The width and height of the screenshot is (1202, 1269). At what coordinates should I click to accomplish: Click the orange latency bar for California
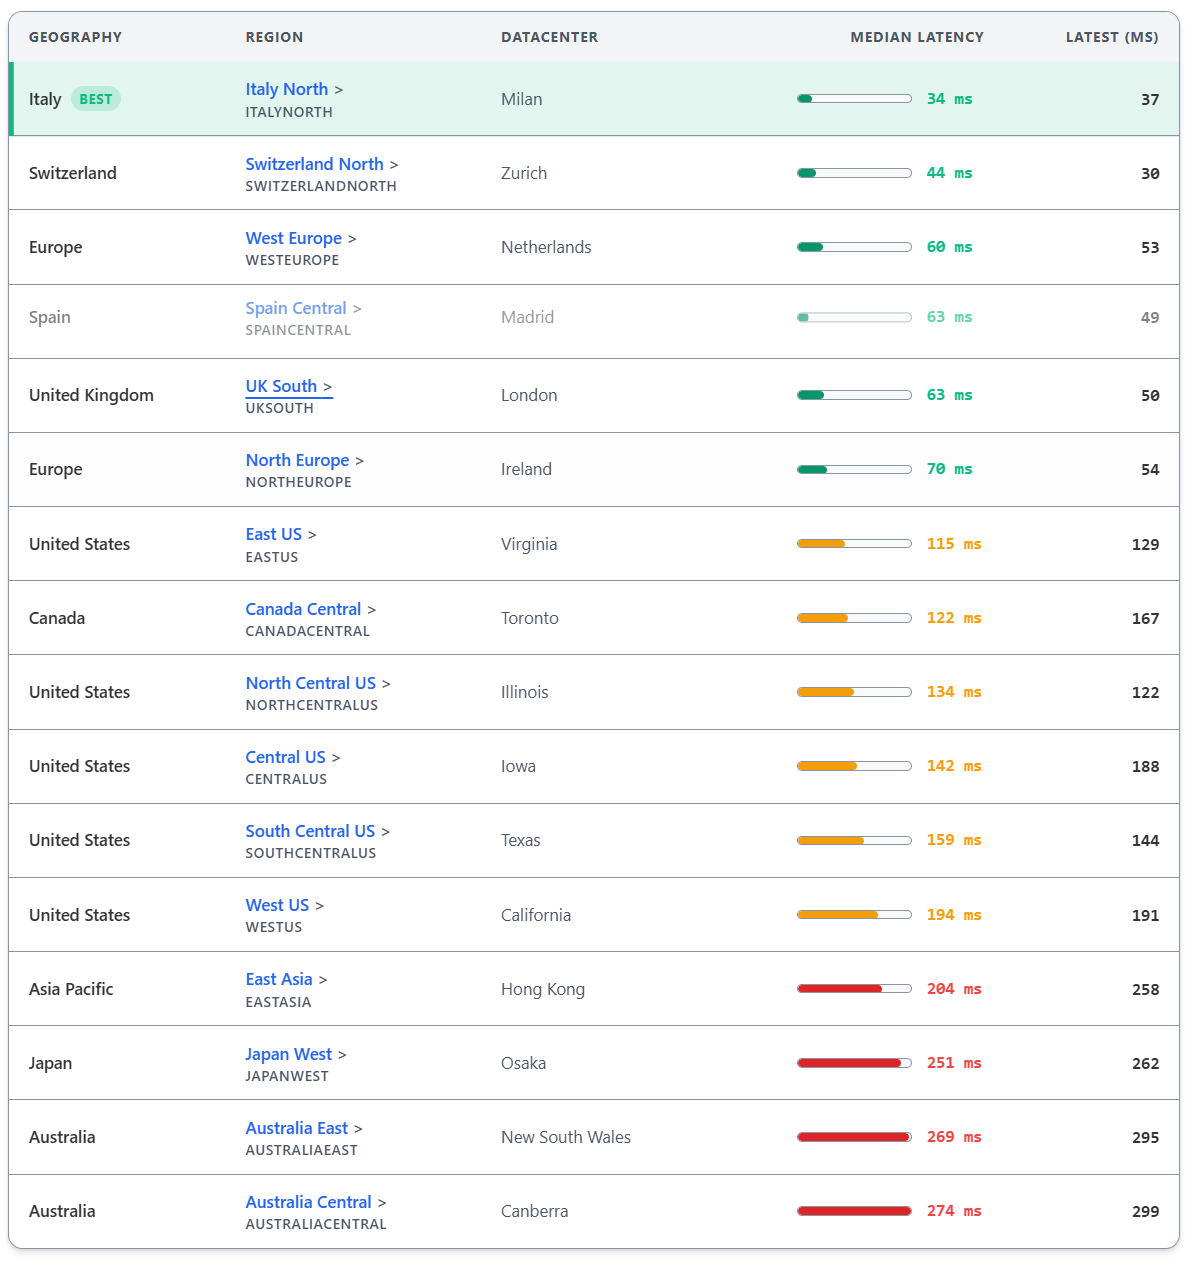click(854, 915)
